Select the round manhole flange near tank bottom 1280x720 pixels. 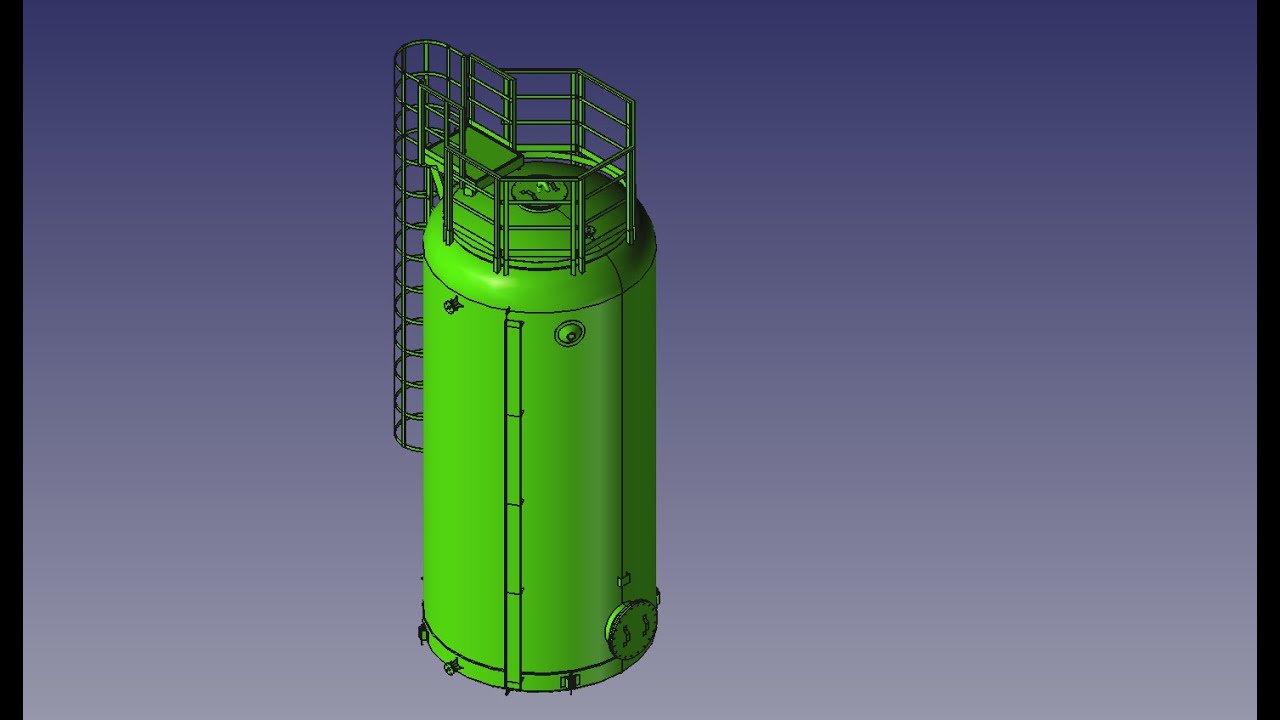(632, 630)
